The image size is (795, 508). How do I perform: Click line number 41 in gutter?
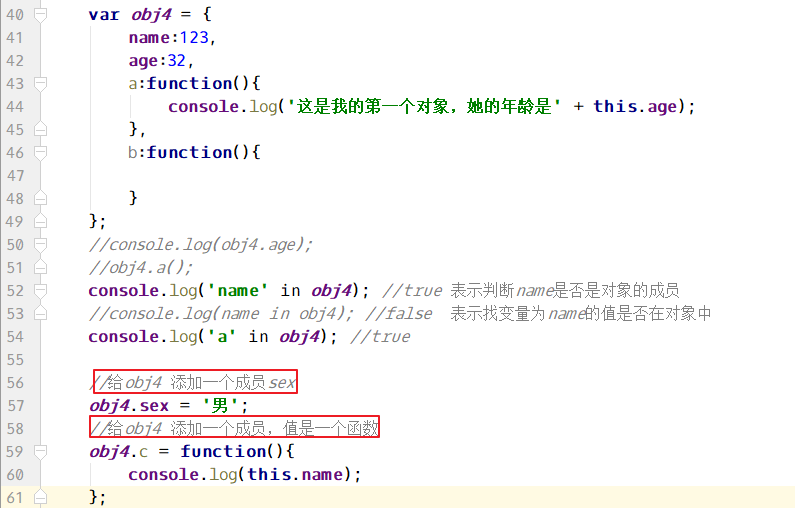15,38
